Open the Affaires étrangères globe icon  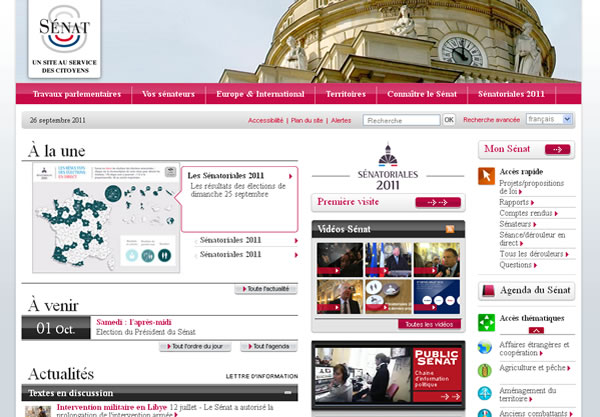pyautogui.click(x=485, y=347)
